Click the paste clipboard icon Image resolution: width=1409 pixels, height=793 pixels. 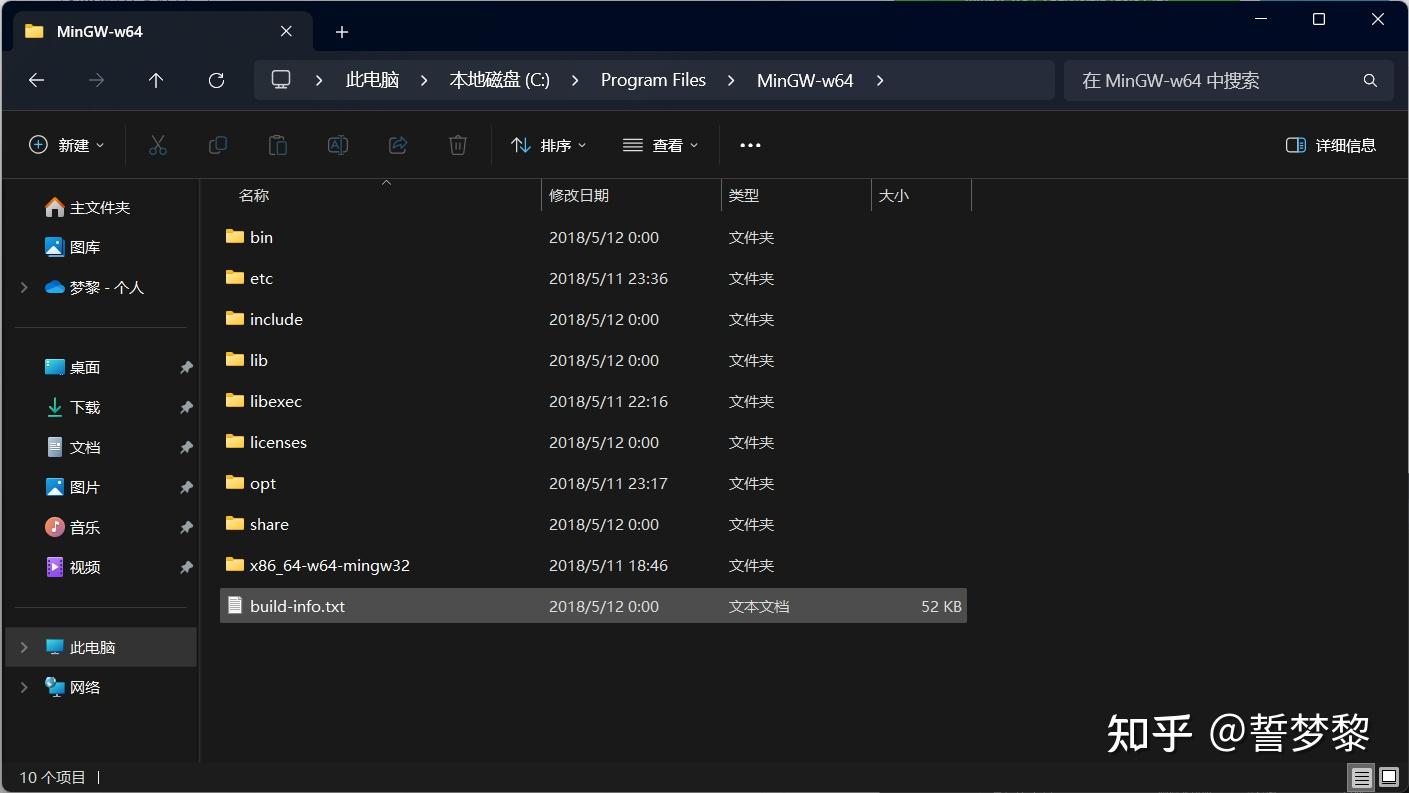pyautogui.click(x=278, y=145)
